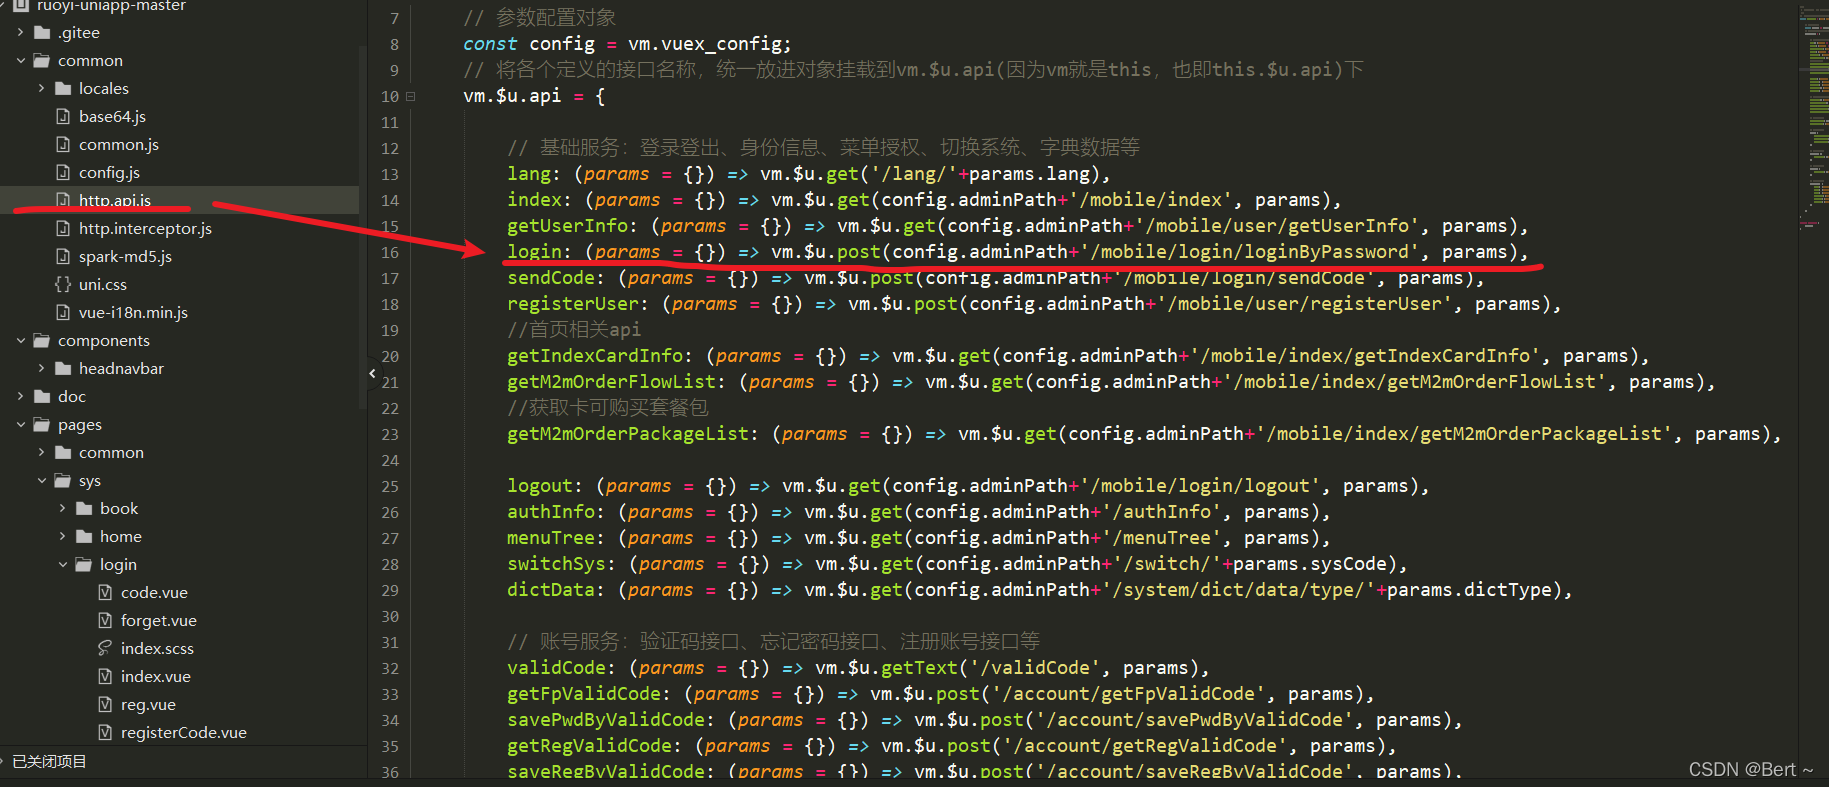Collapse the components folder chevron
This screenshot has height=787, width=1829.
click(20, 341)
